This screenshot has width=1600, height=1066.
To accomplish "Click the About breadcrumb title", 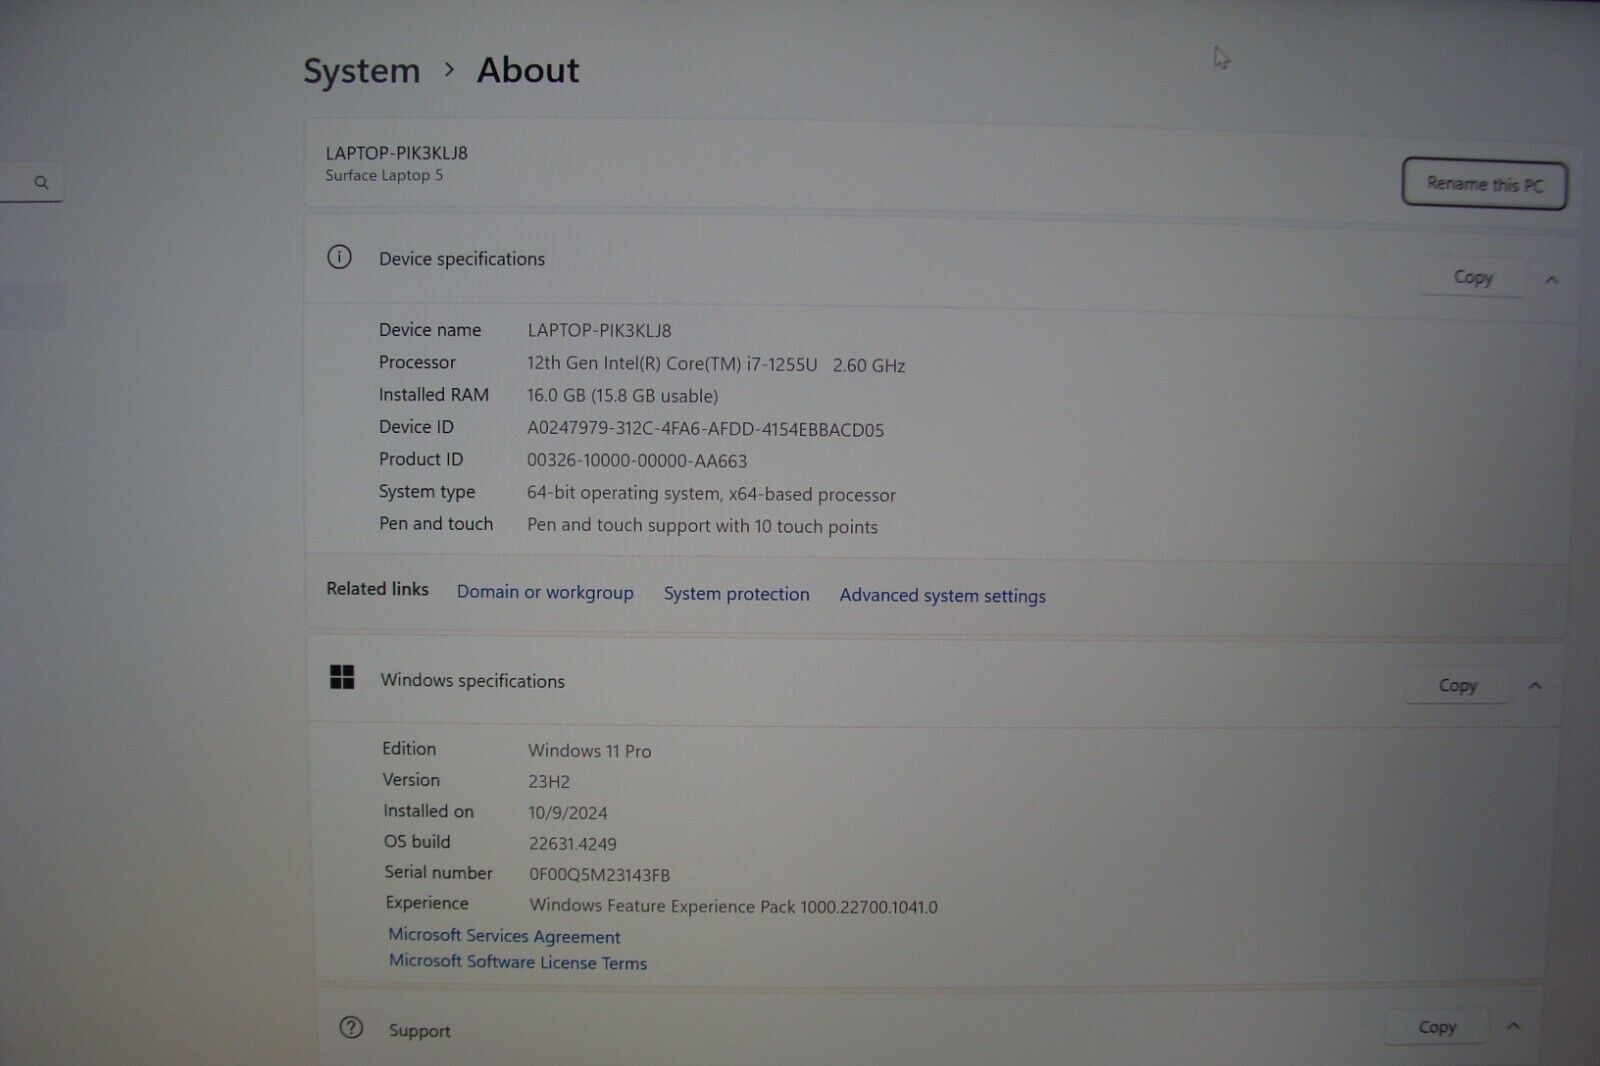I will (x=528, y=70).
